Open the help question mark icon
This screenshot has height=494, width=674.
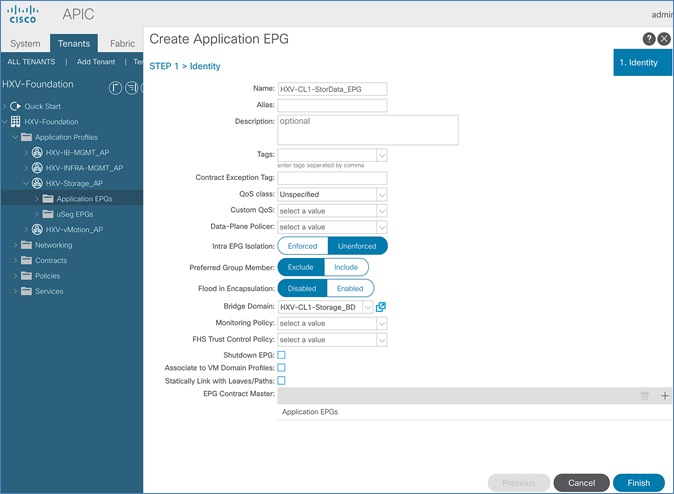[x=649, y=39]
